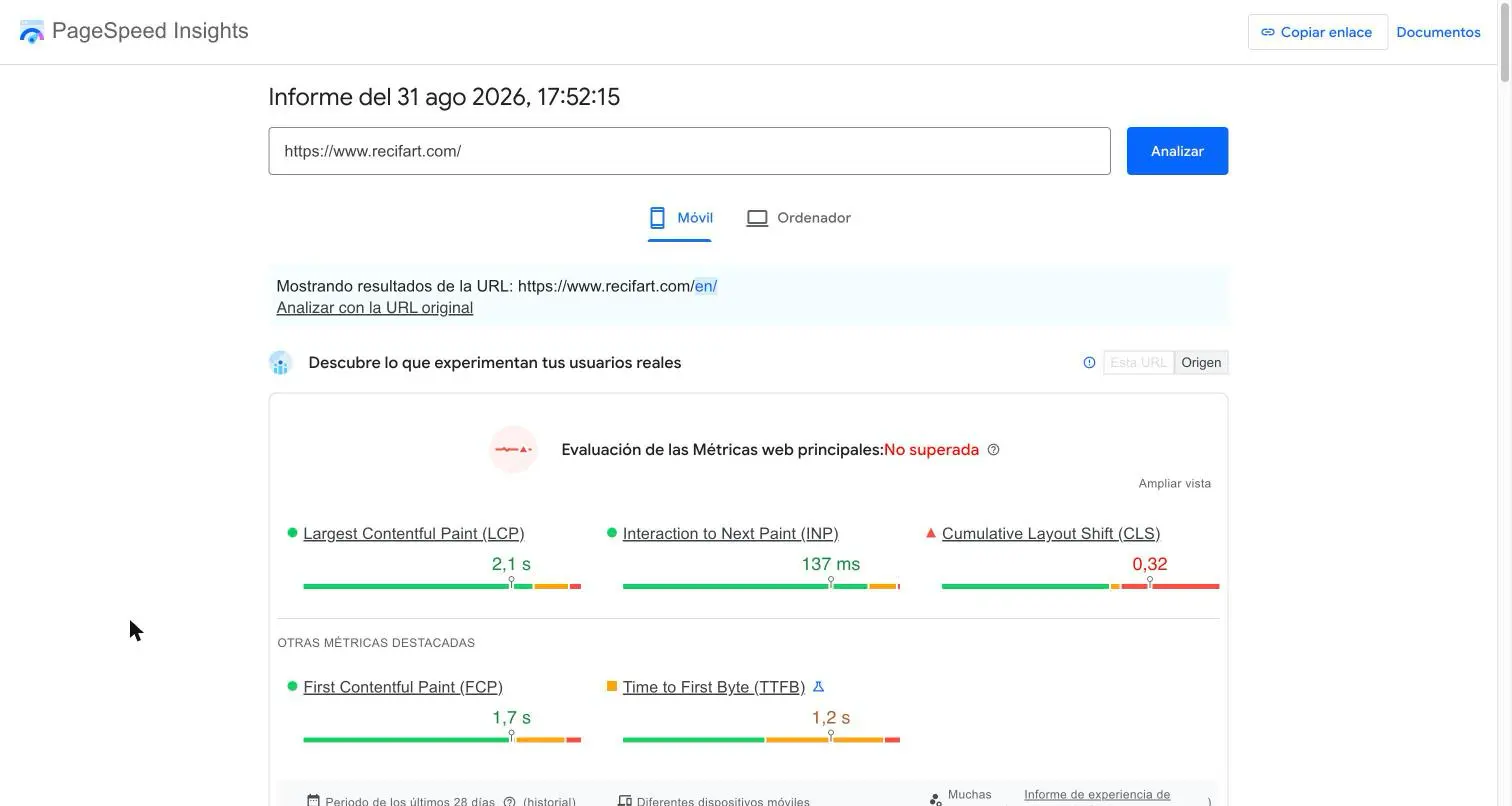This screenshot has height=806, width=1512.
Task: Click Analizar con la URL original link
Action: point(375,308)
